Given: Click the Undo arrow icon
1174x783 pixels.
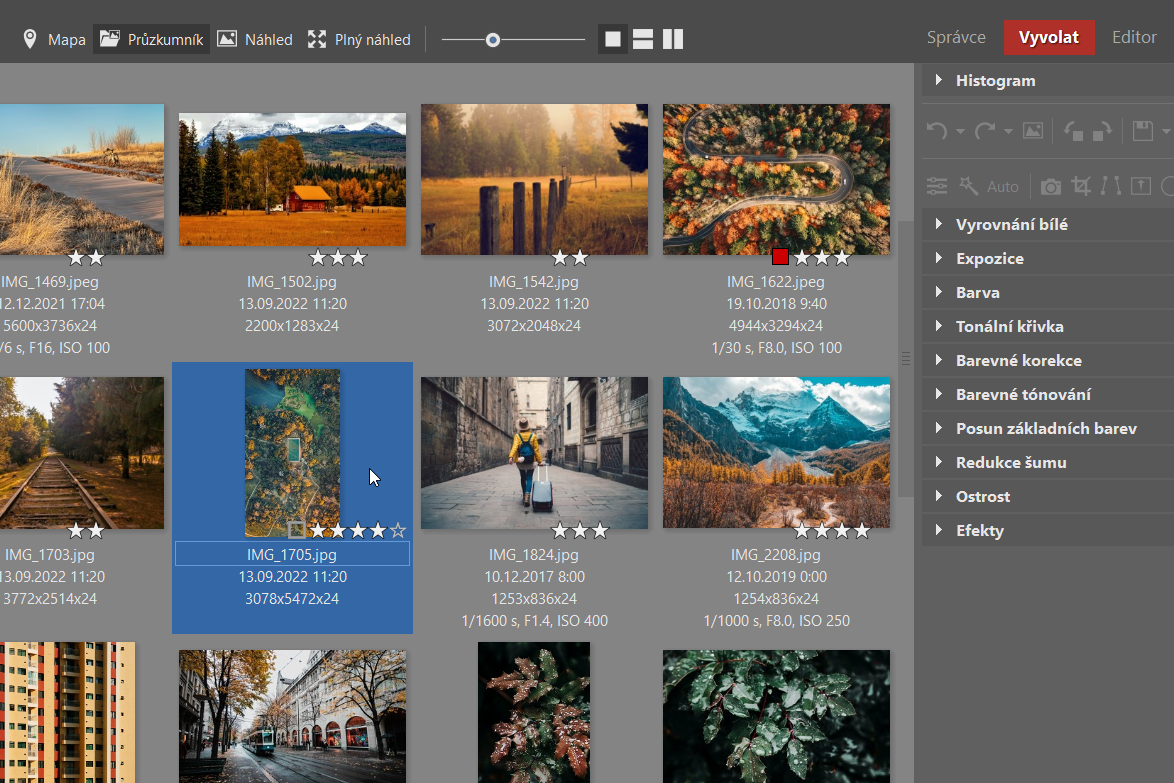Looking at the screenshot, I should point(937,131).
